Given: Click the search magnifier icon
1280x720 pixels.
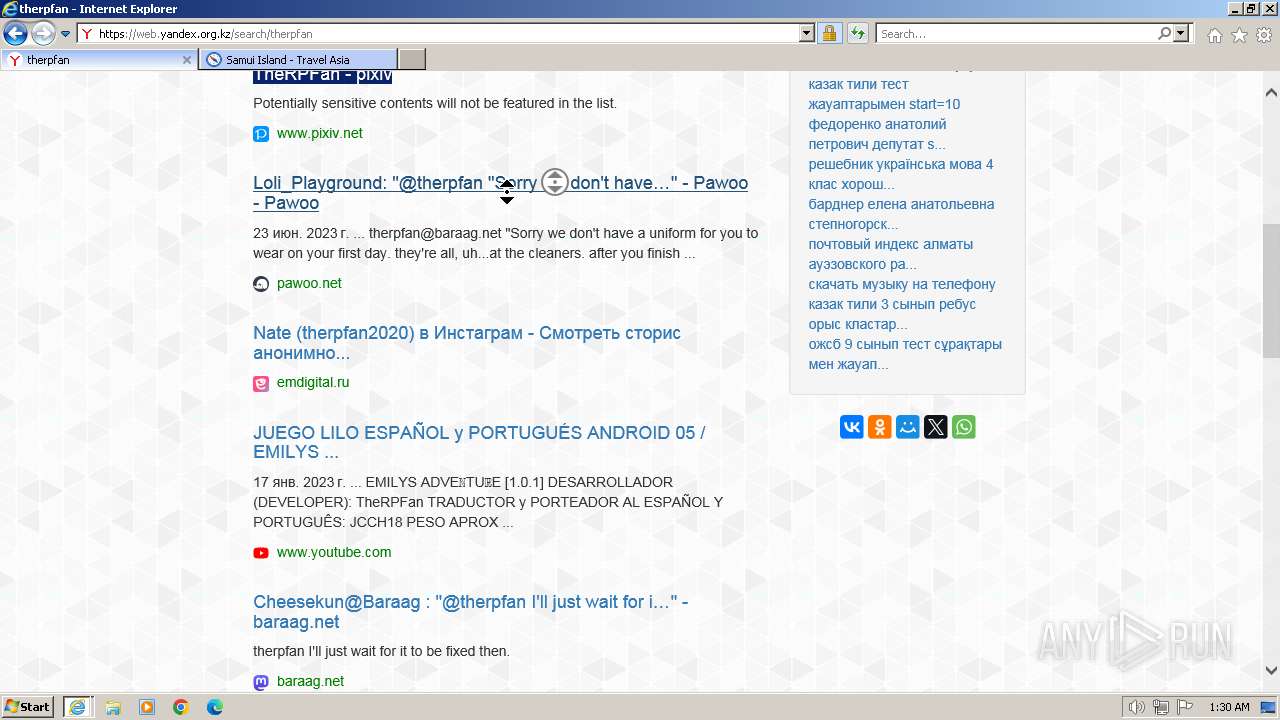Looking at the screenshot, I should 1164,33.
